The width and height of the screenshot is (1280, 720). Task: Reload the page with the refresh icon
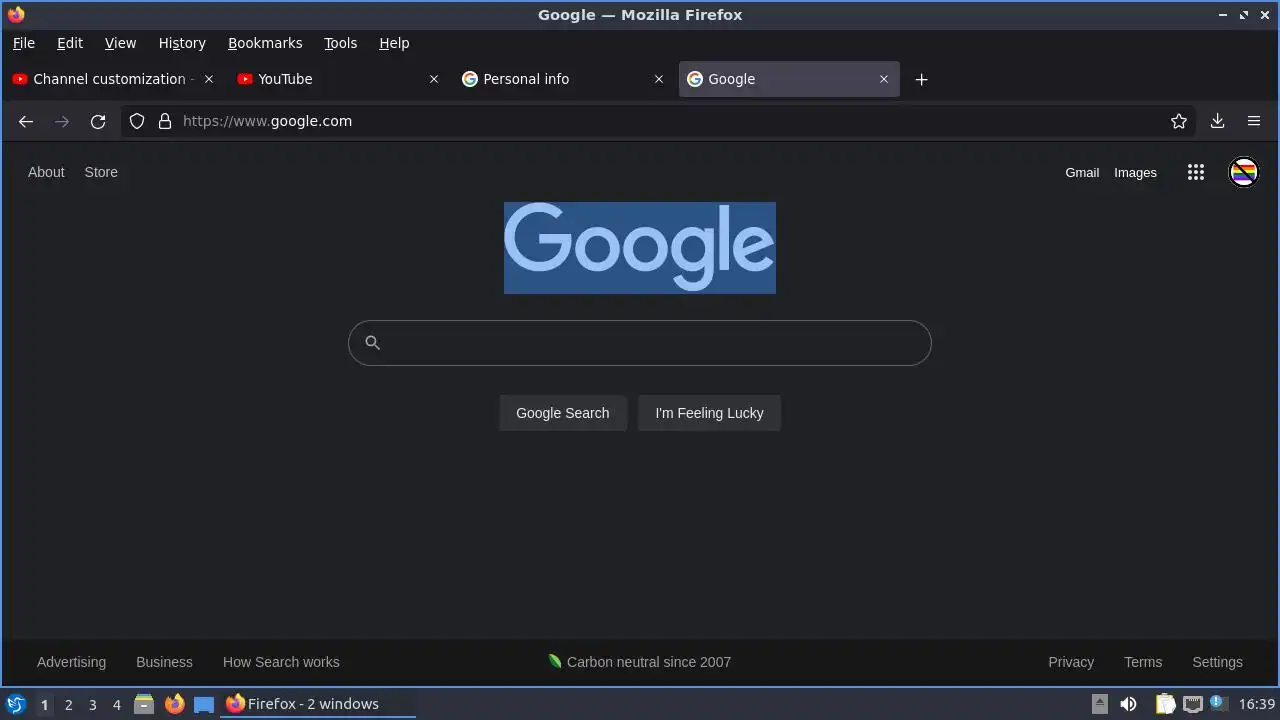point(98,121)
